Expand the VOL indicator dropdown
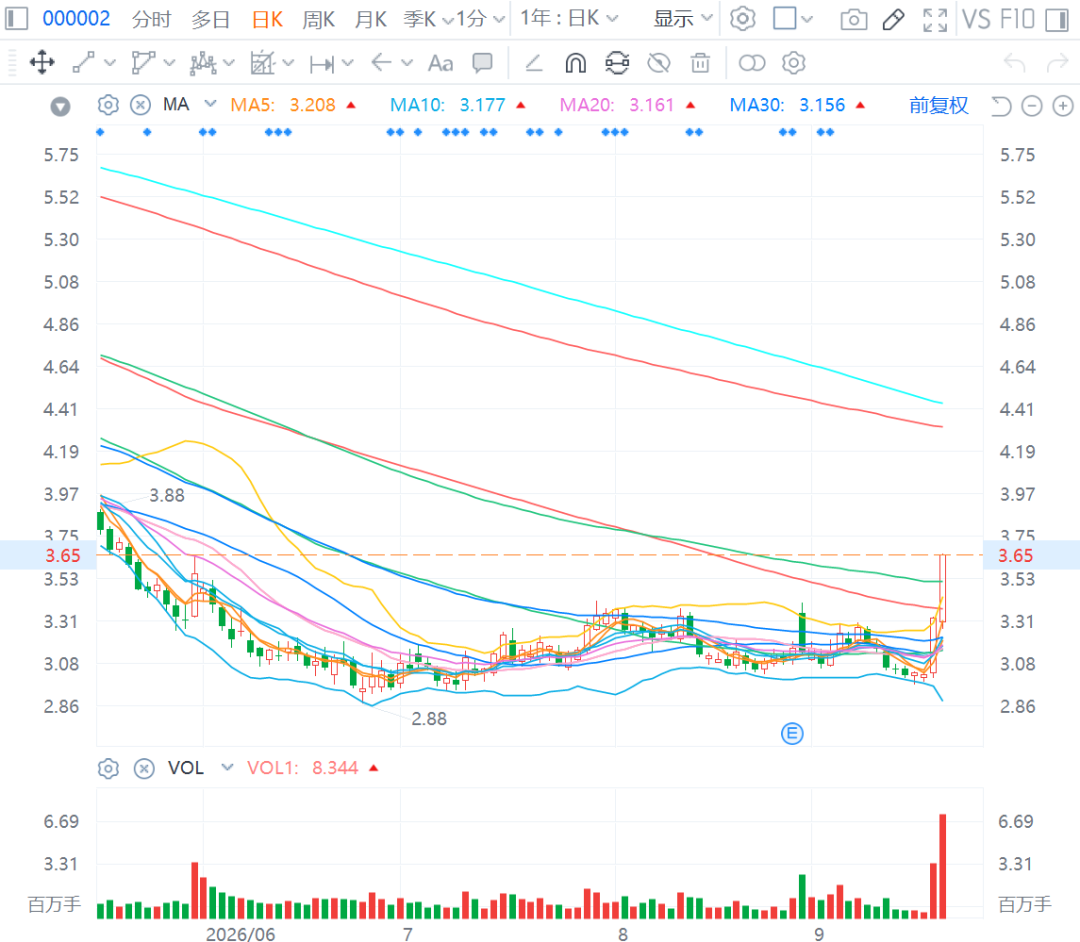1080x942 pixels. 227,767
